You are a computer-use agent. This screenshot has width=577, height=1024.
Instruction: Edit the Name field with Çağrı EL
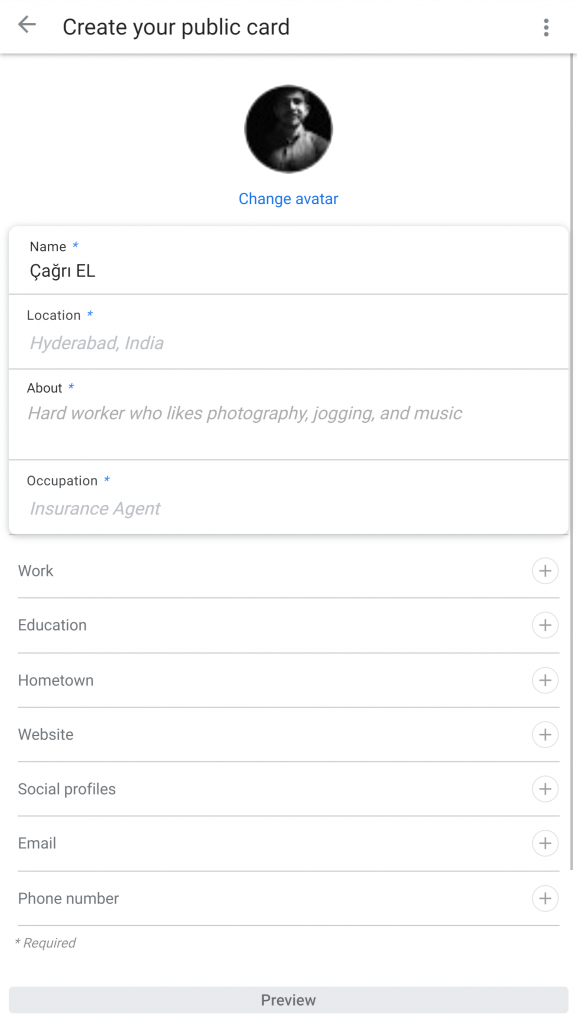pos(288,261)
